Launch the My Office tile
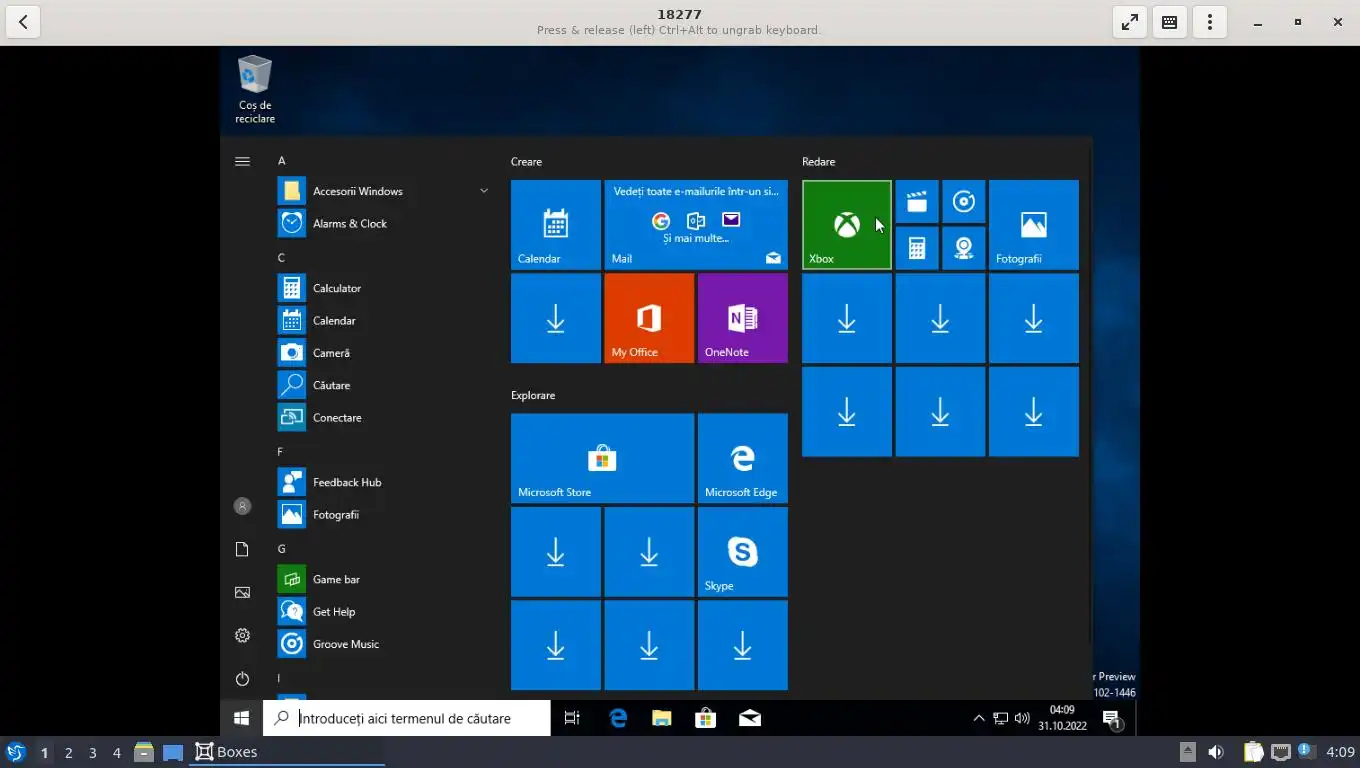 (x=648, y=318)
